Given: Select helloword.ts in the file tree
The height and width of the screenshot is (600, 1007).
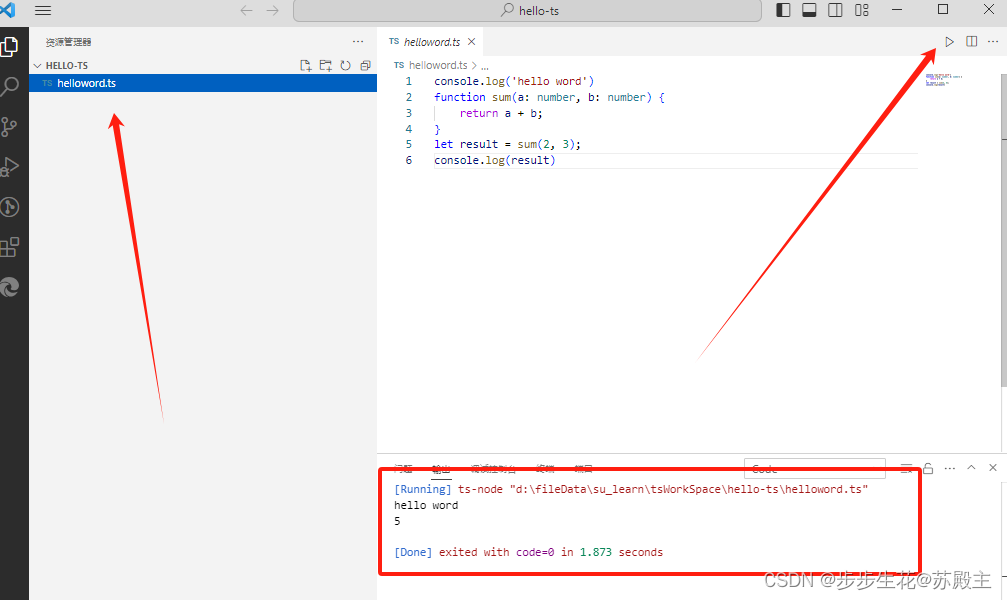Looking at the screenshot, I should [x=203, y=83].
